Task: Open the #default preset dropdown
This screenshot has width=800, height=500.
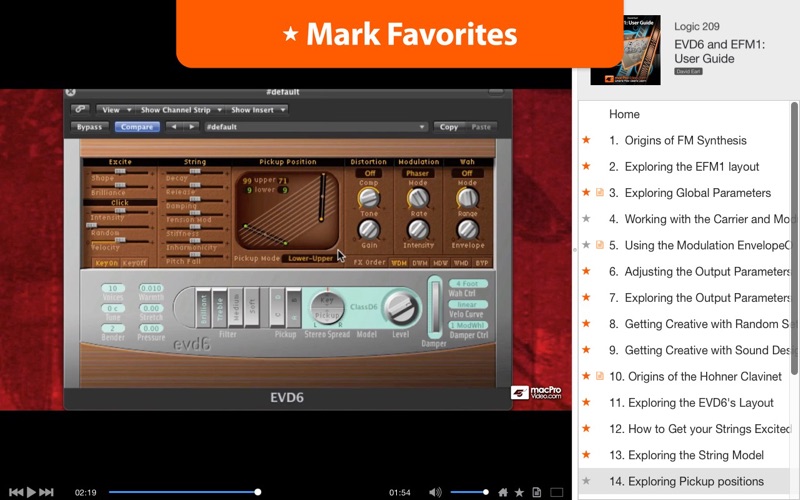Action: tap(315, 127)
